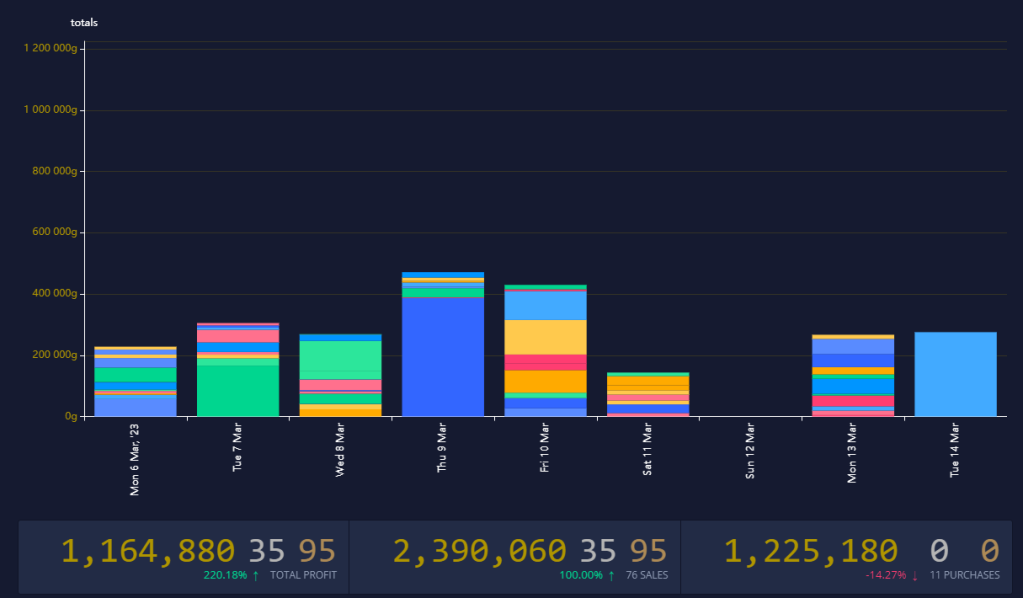The height and width of the screenshot is (598, 1023).
Task: Click the Sat 11 Mar stacked bar
Action: [x=648, y=394]
